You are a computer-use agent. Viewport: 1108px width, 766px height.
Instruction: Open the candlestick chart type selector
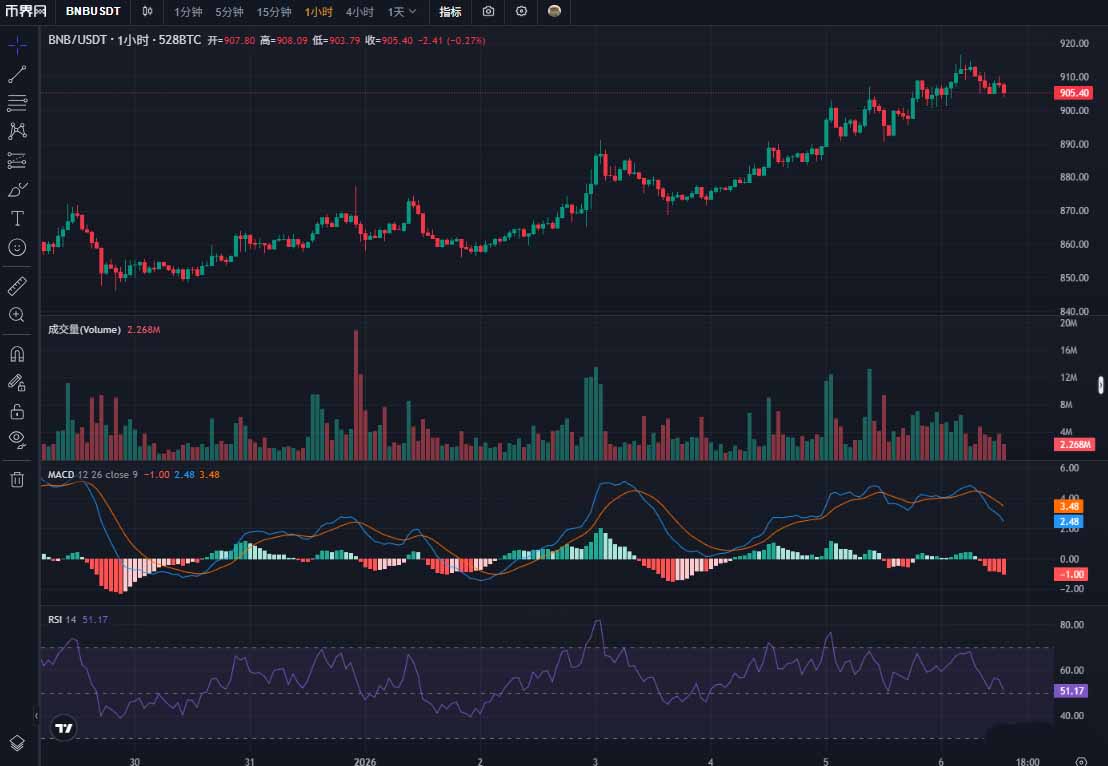click(x=147, y=12)
